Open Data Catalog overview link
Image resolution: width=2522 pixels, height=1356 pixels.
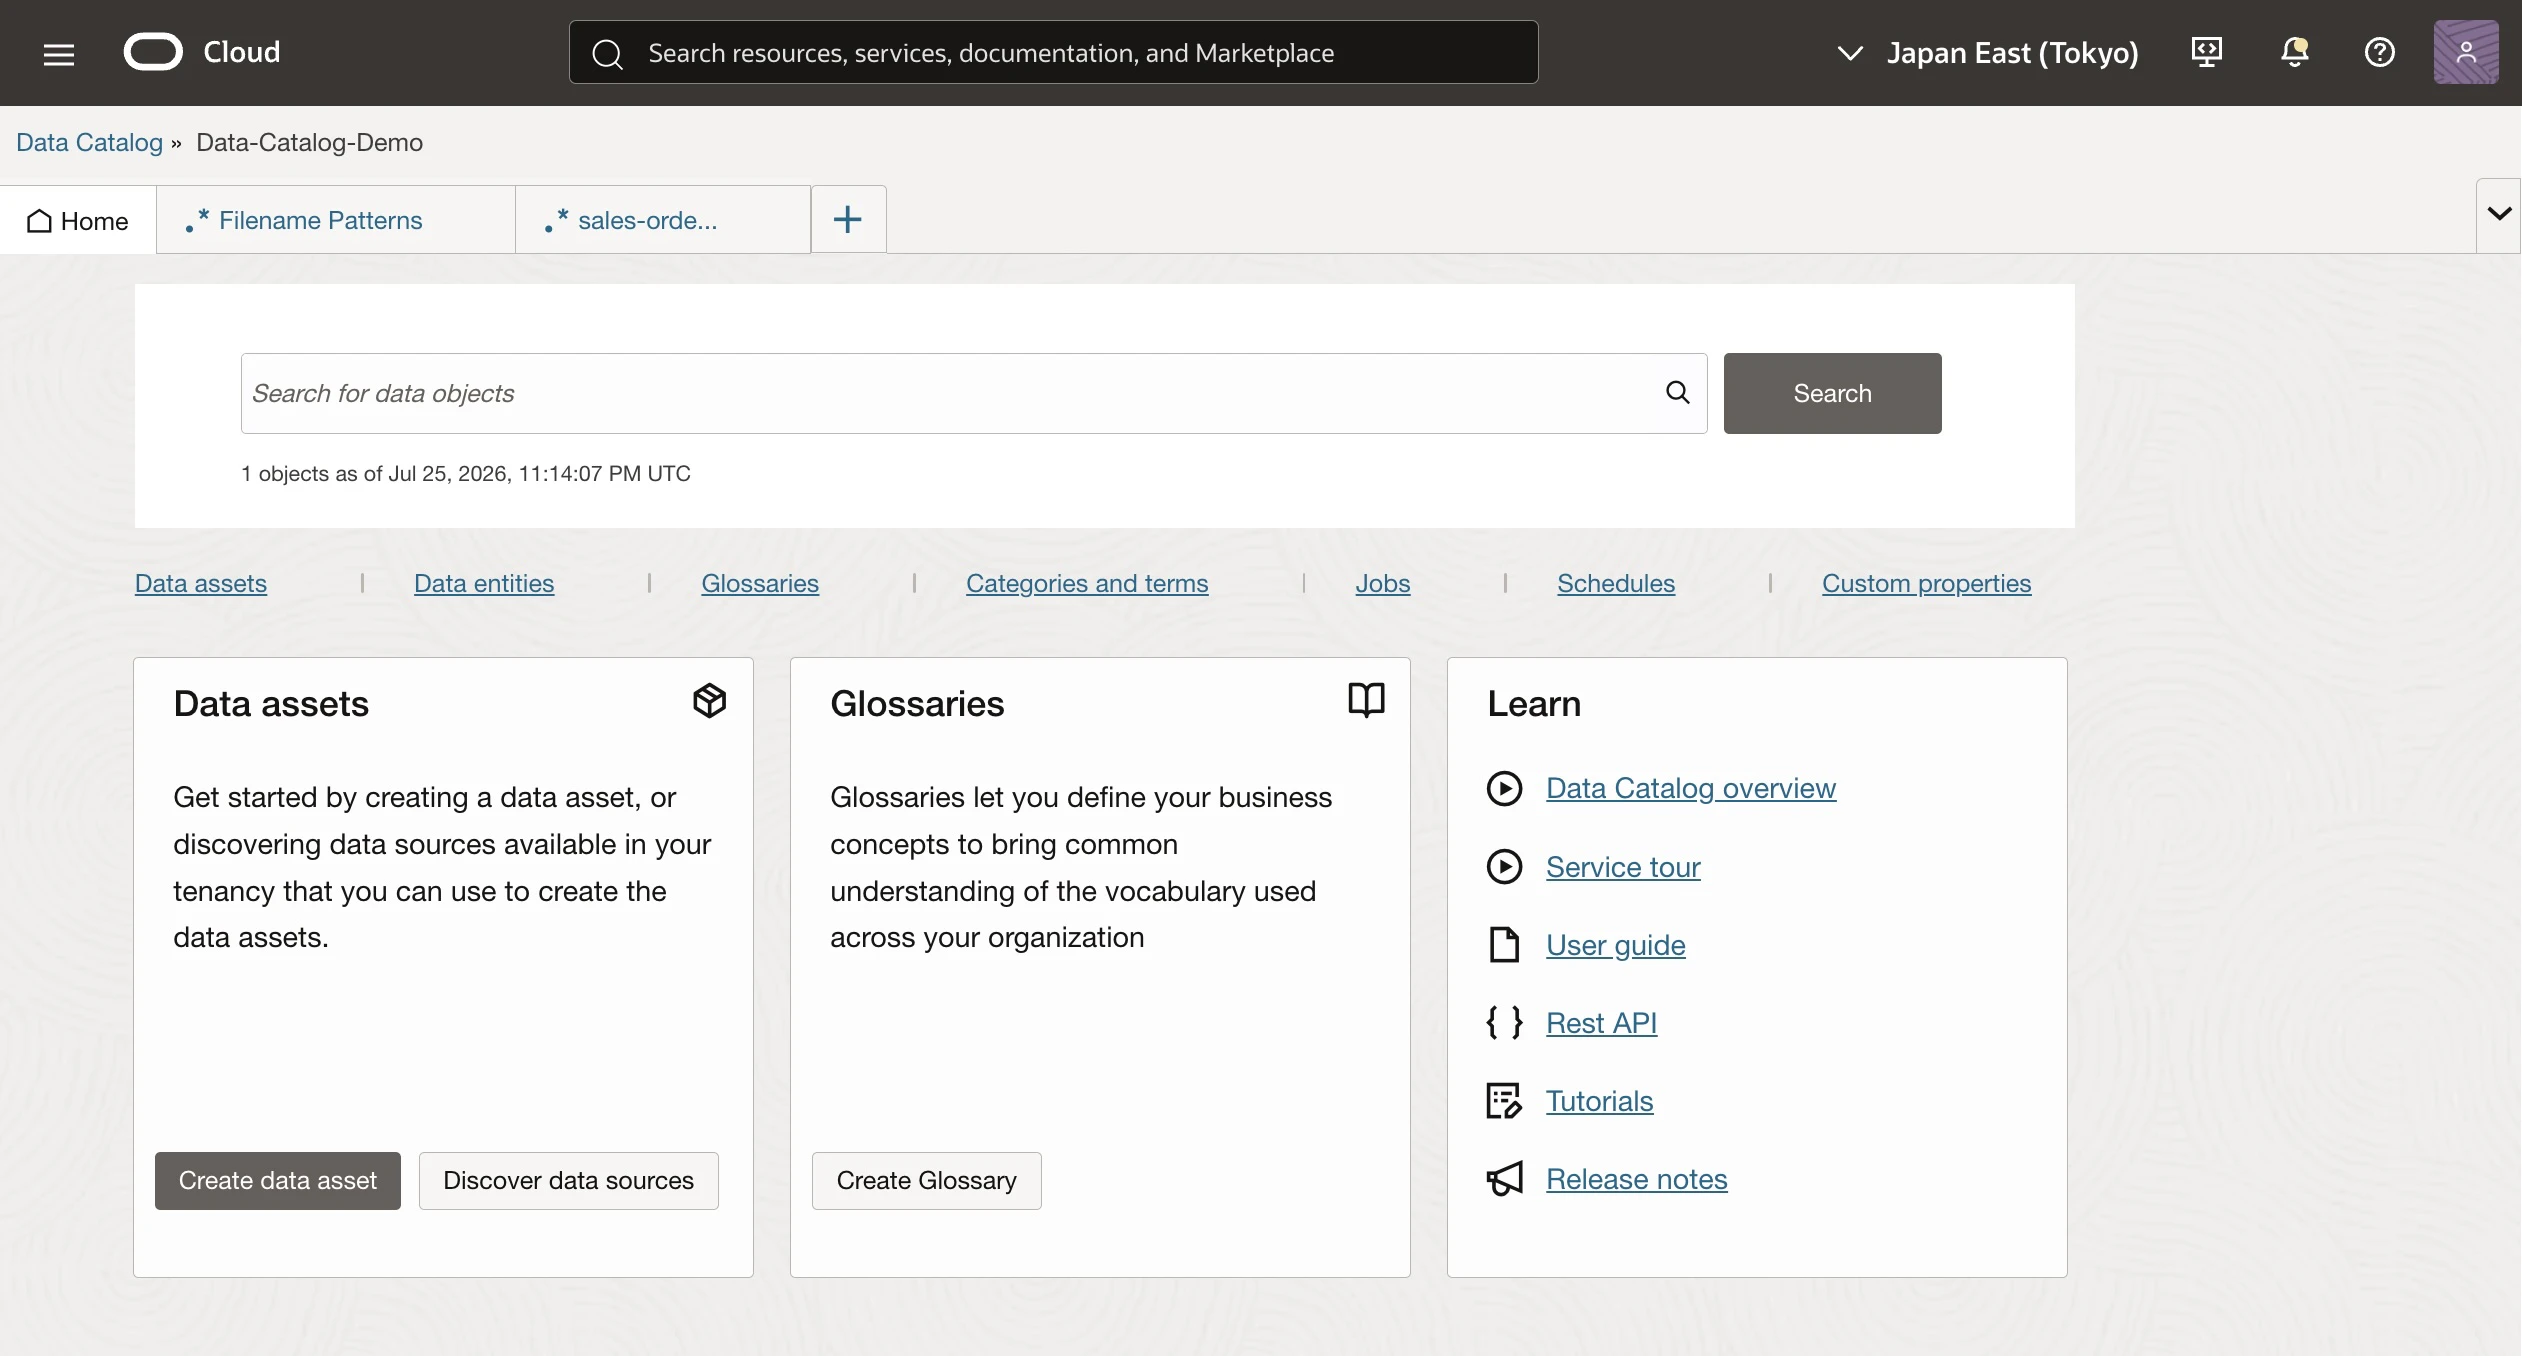coord(1691,788)
